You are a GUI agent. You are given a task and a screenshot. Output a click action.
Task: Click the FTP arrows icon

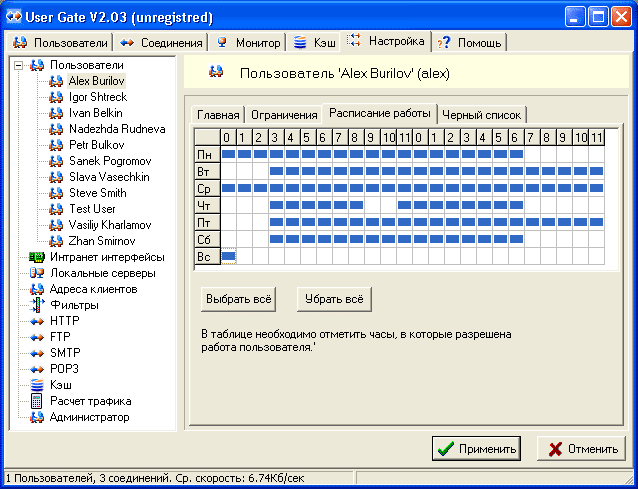coord(37,337)
